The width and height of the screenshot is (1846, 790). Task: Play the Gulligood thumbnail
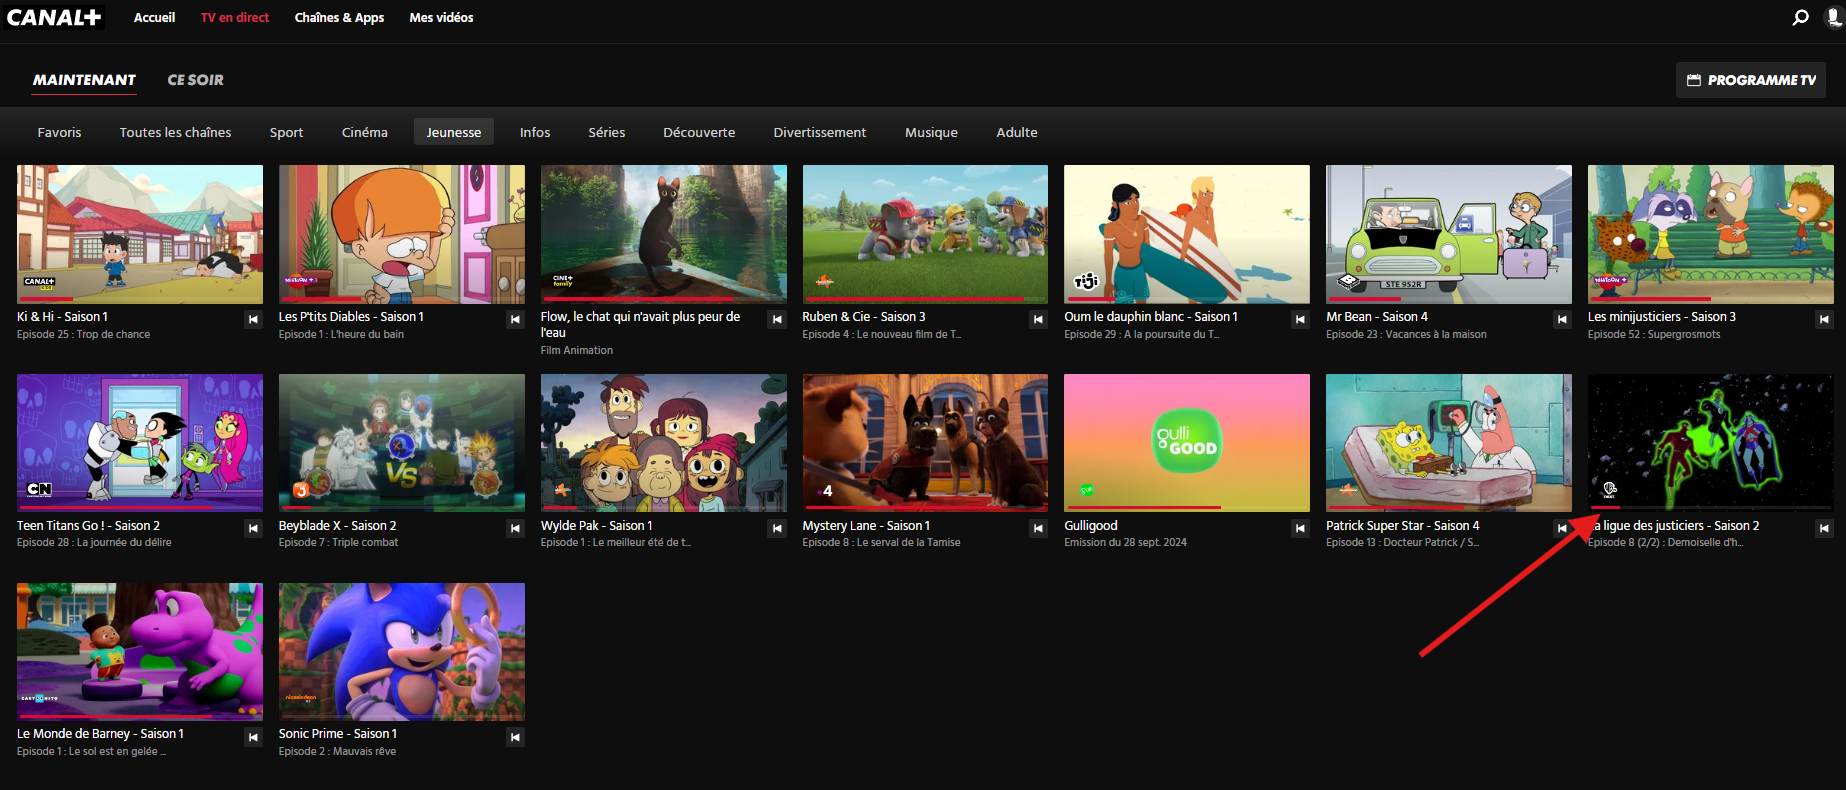coord(1187,443)
